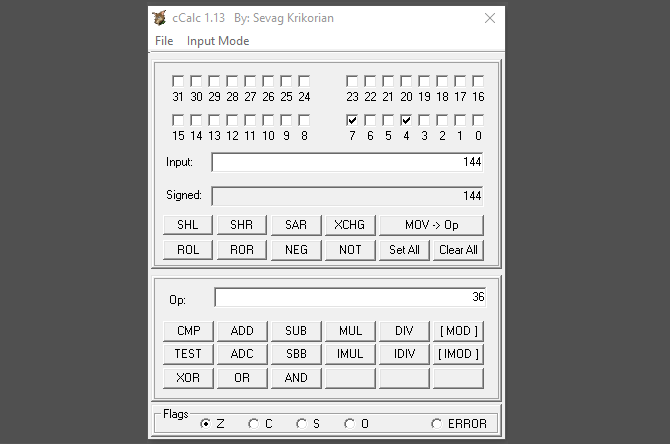The height and width of the screenshot is (444, 670).
Task: Open the Input Mode menu
Action: 218,41
